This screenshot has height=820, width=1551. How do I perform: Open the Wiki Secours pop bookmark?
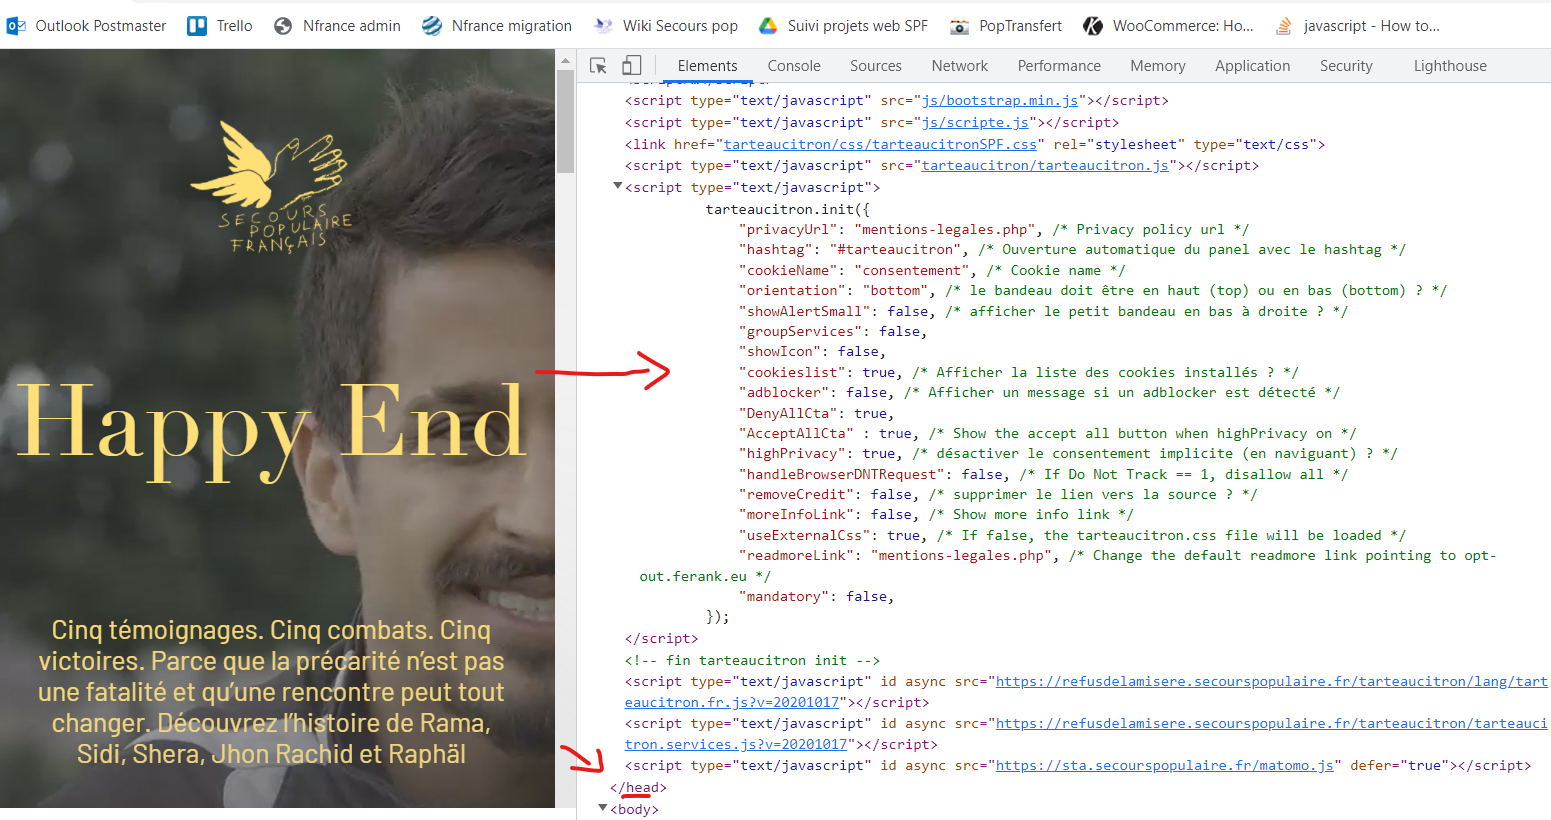coord(666,26)
